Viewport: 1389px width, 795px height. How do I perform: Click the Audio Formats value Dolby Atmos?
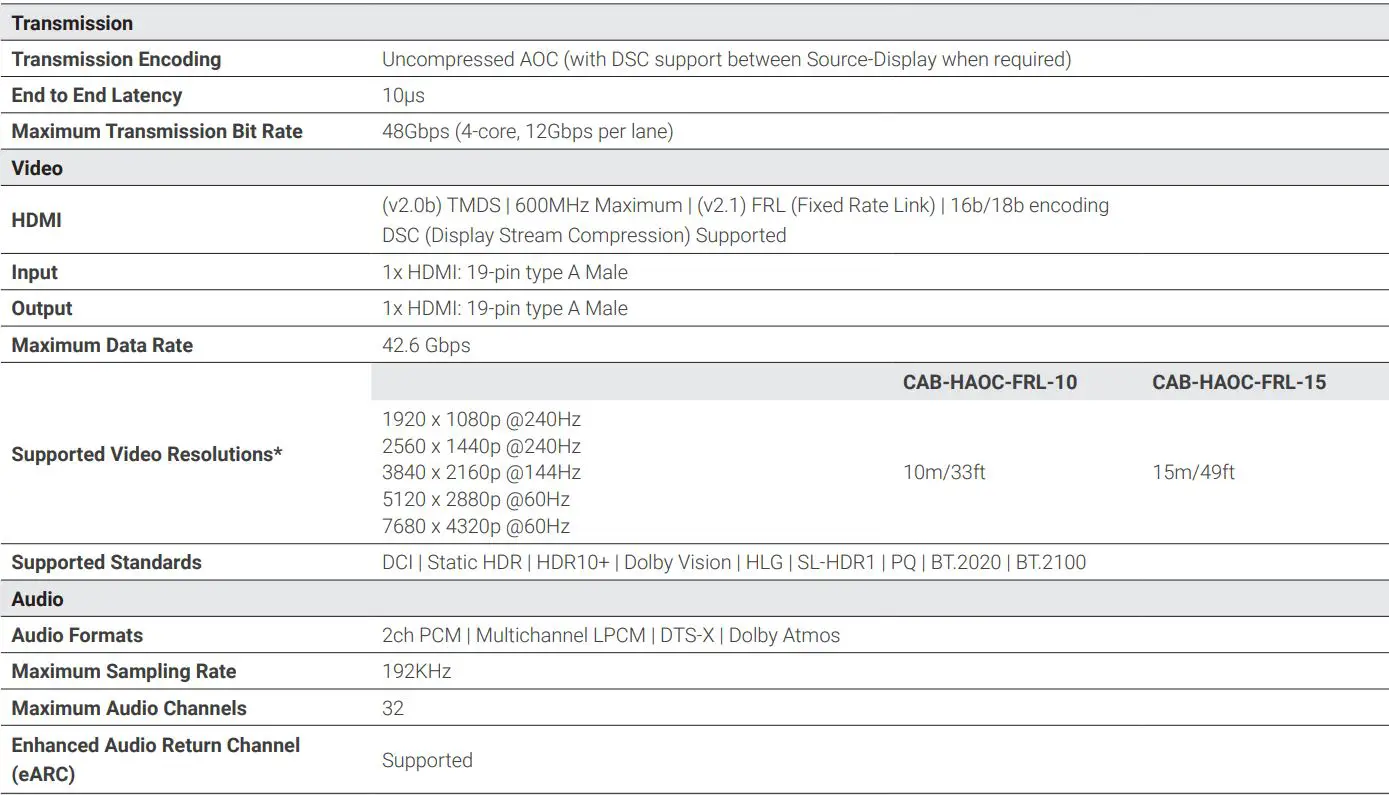click(x=786, y=634)
